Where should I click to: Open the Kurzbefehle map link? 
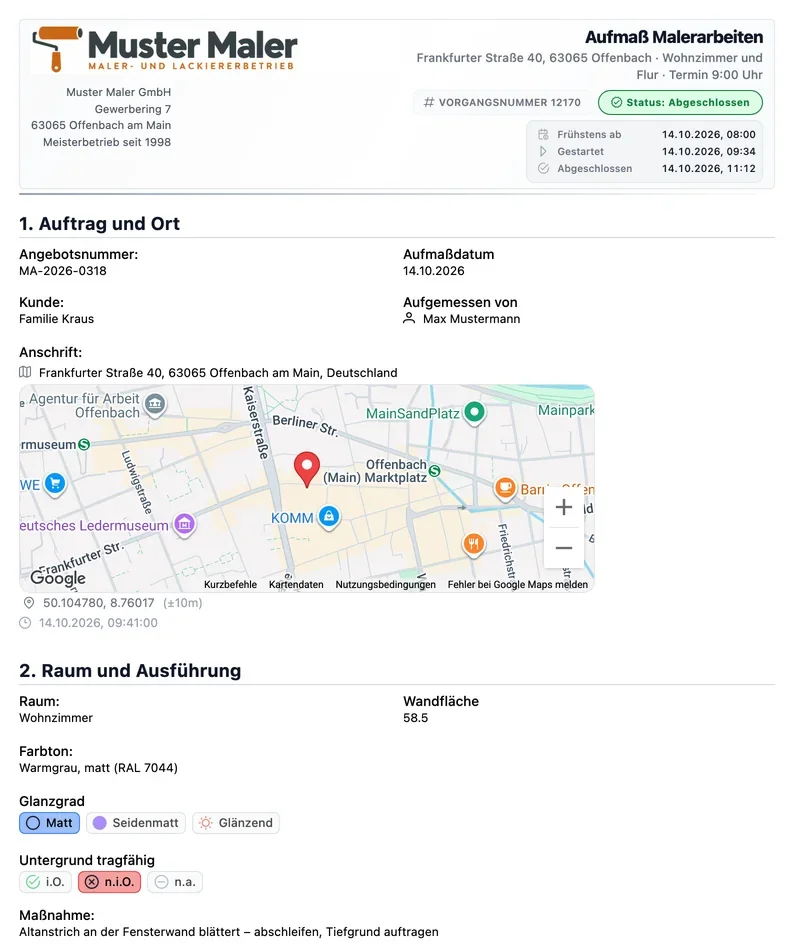click(x=230, y=585)
